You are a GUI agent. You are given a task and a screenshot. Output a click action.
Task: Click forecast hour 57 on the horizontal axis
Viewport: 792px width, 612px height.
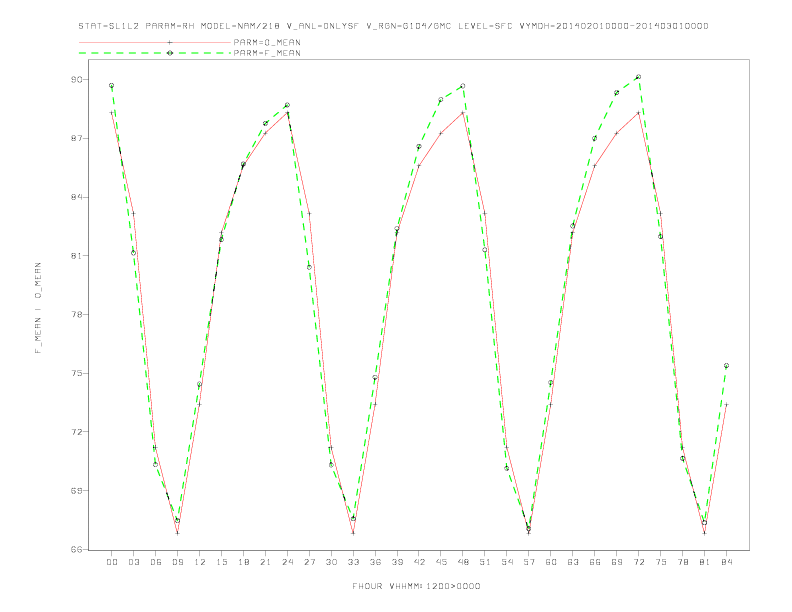click(x=529, y=562)
